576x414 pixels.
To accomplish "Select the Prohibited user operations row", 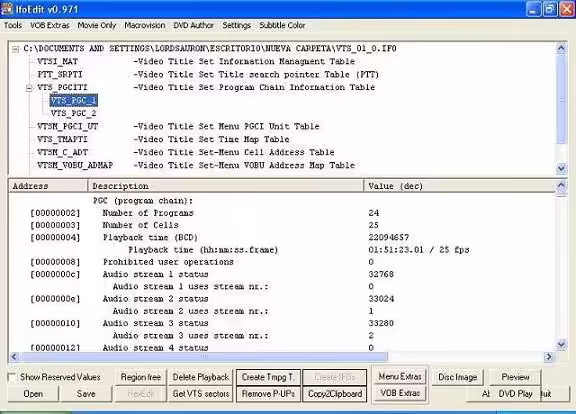I will click(x=282, y=262).
